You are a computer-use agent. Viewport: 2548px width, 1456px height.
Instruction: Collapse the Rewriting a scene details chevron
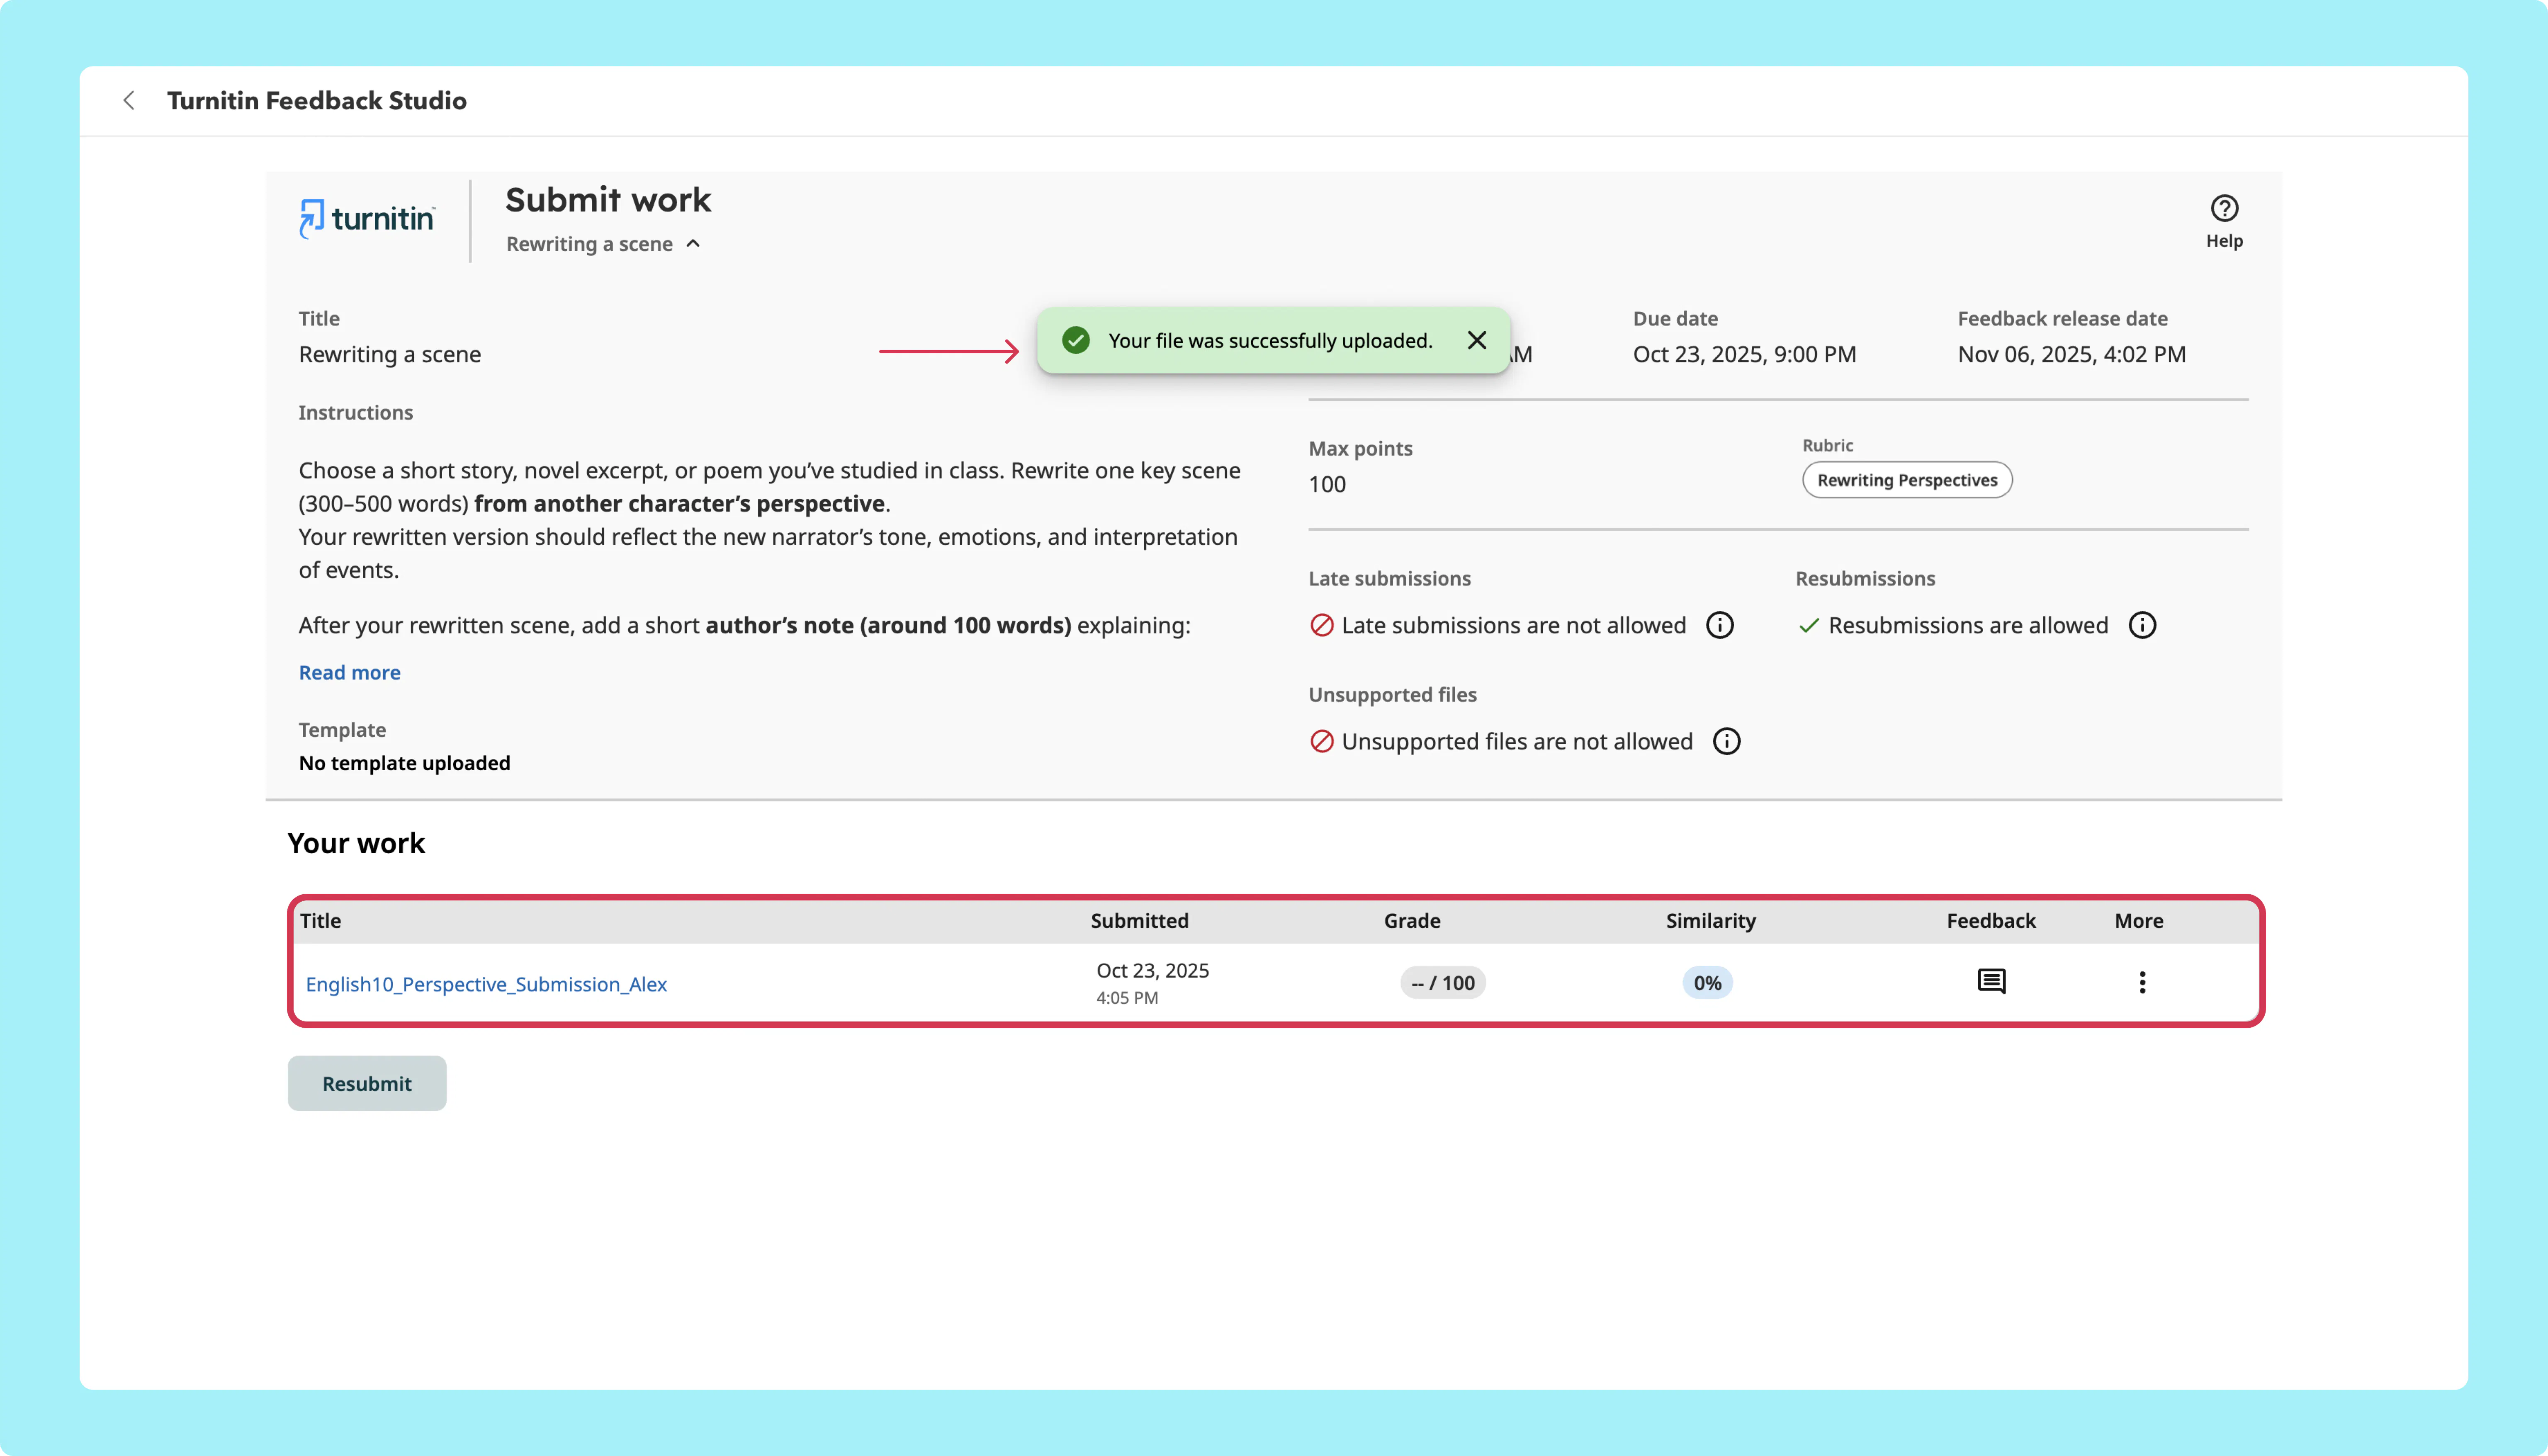click(693, 244)
